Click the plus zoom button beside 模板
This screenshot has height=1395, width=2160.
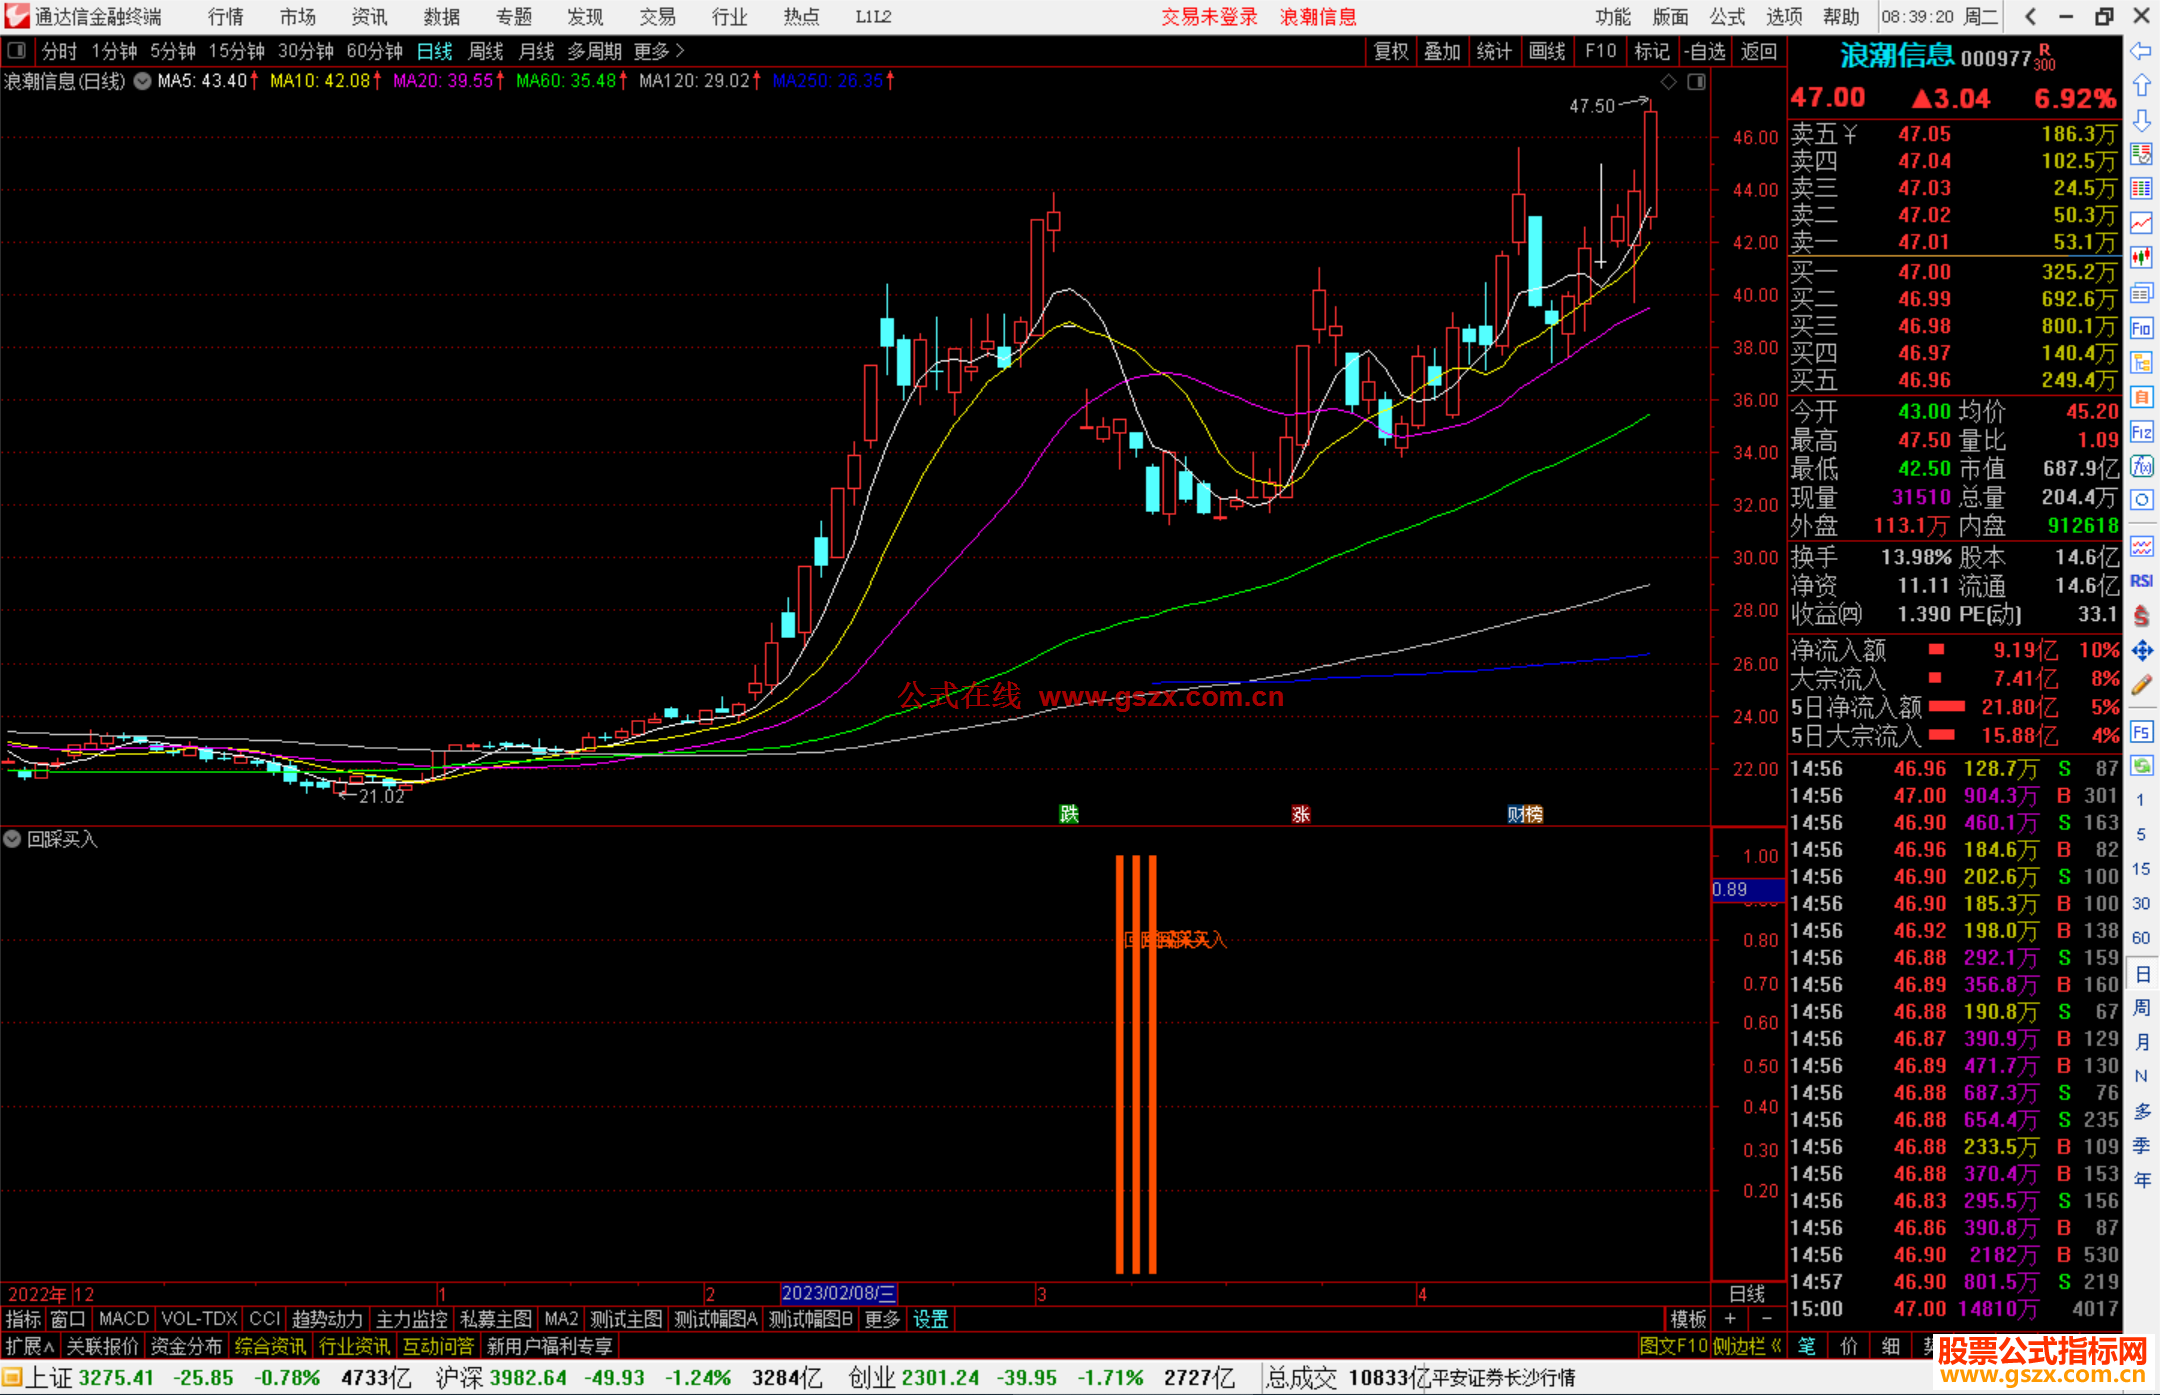1730,1319
